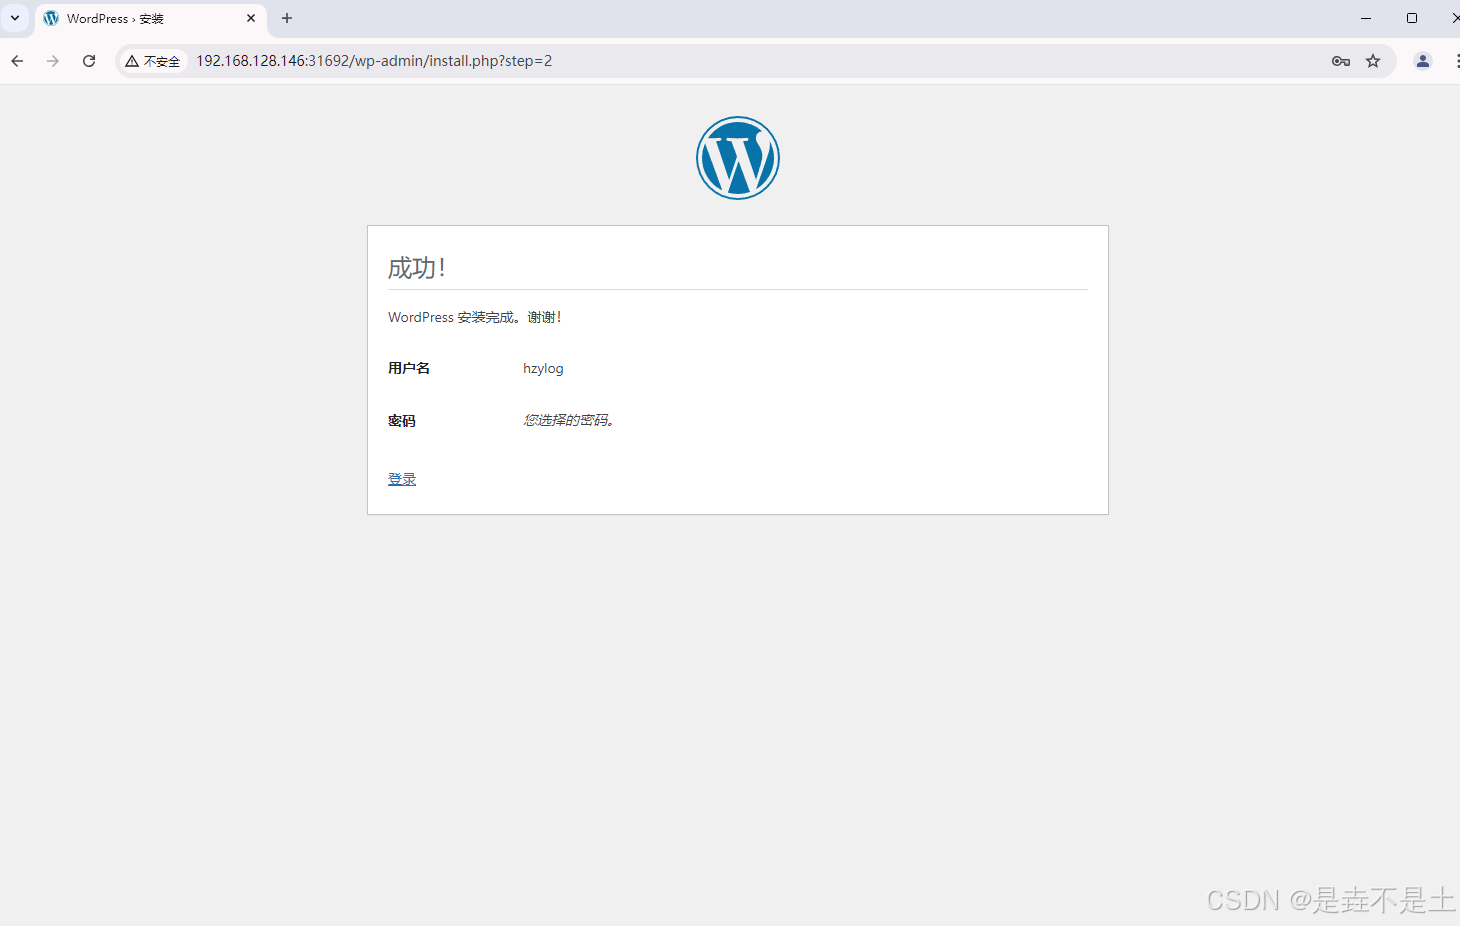Click the 登录 link
The width and height of the screenshot is (1460, 926).
coord(402,479)
